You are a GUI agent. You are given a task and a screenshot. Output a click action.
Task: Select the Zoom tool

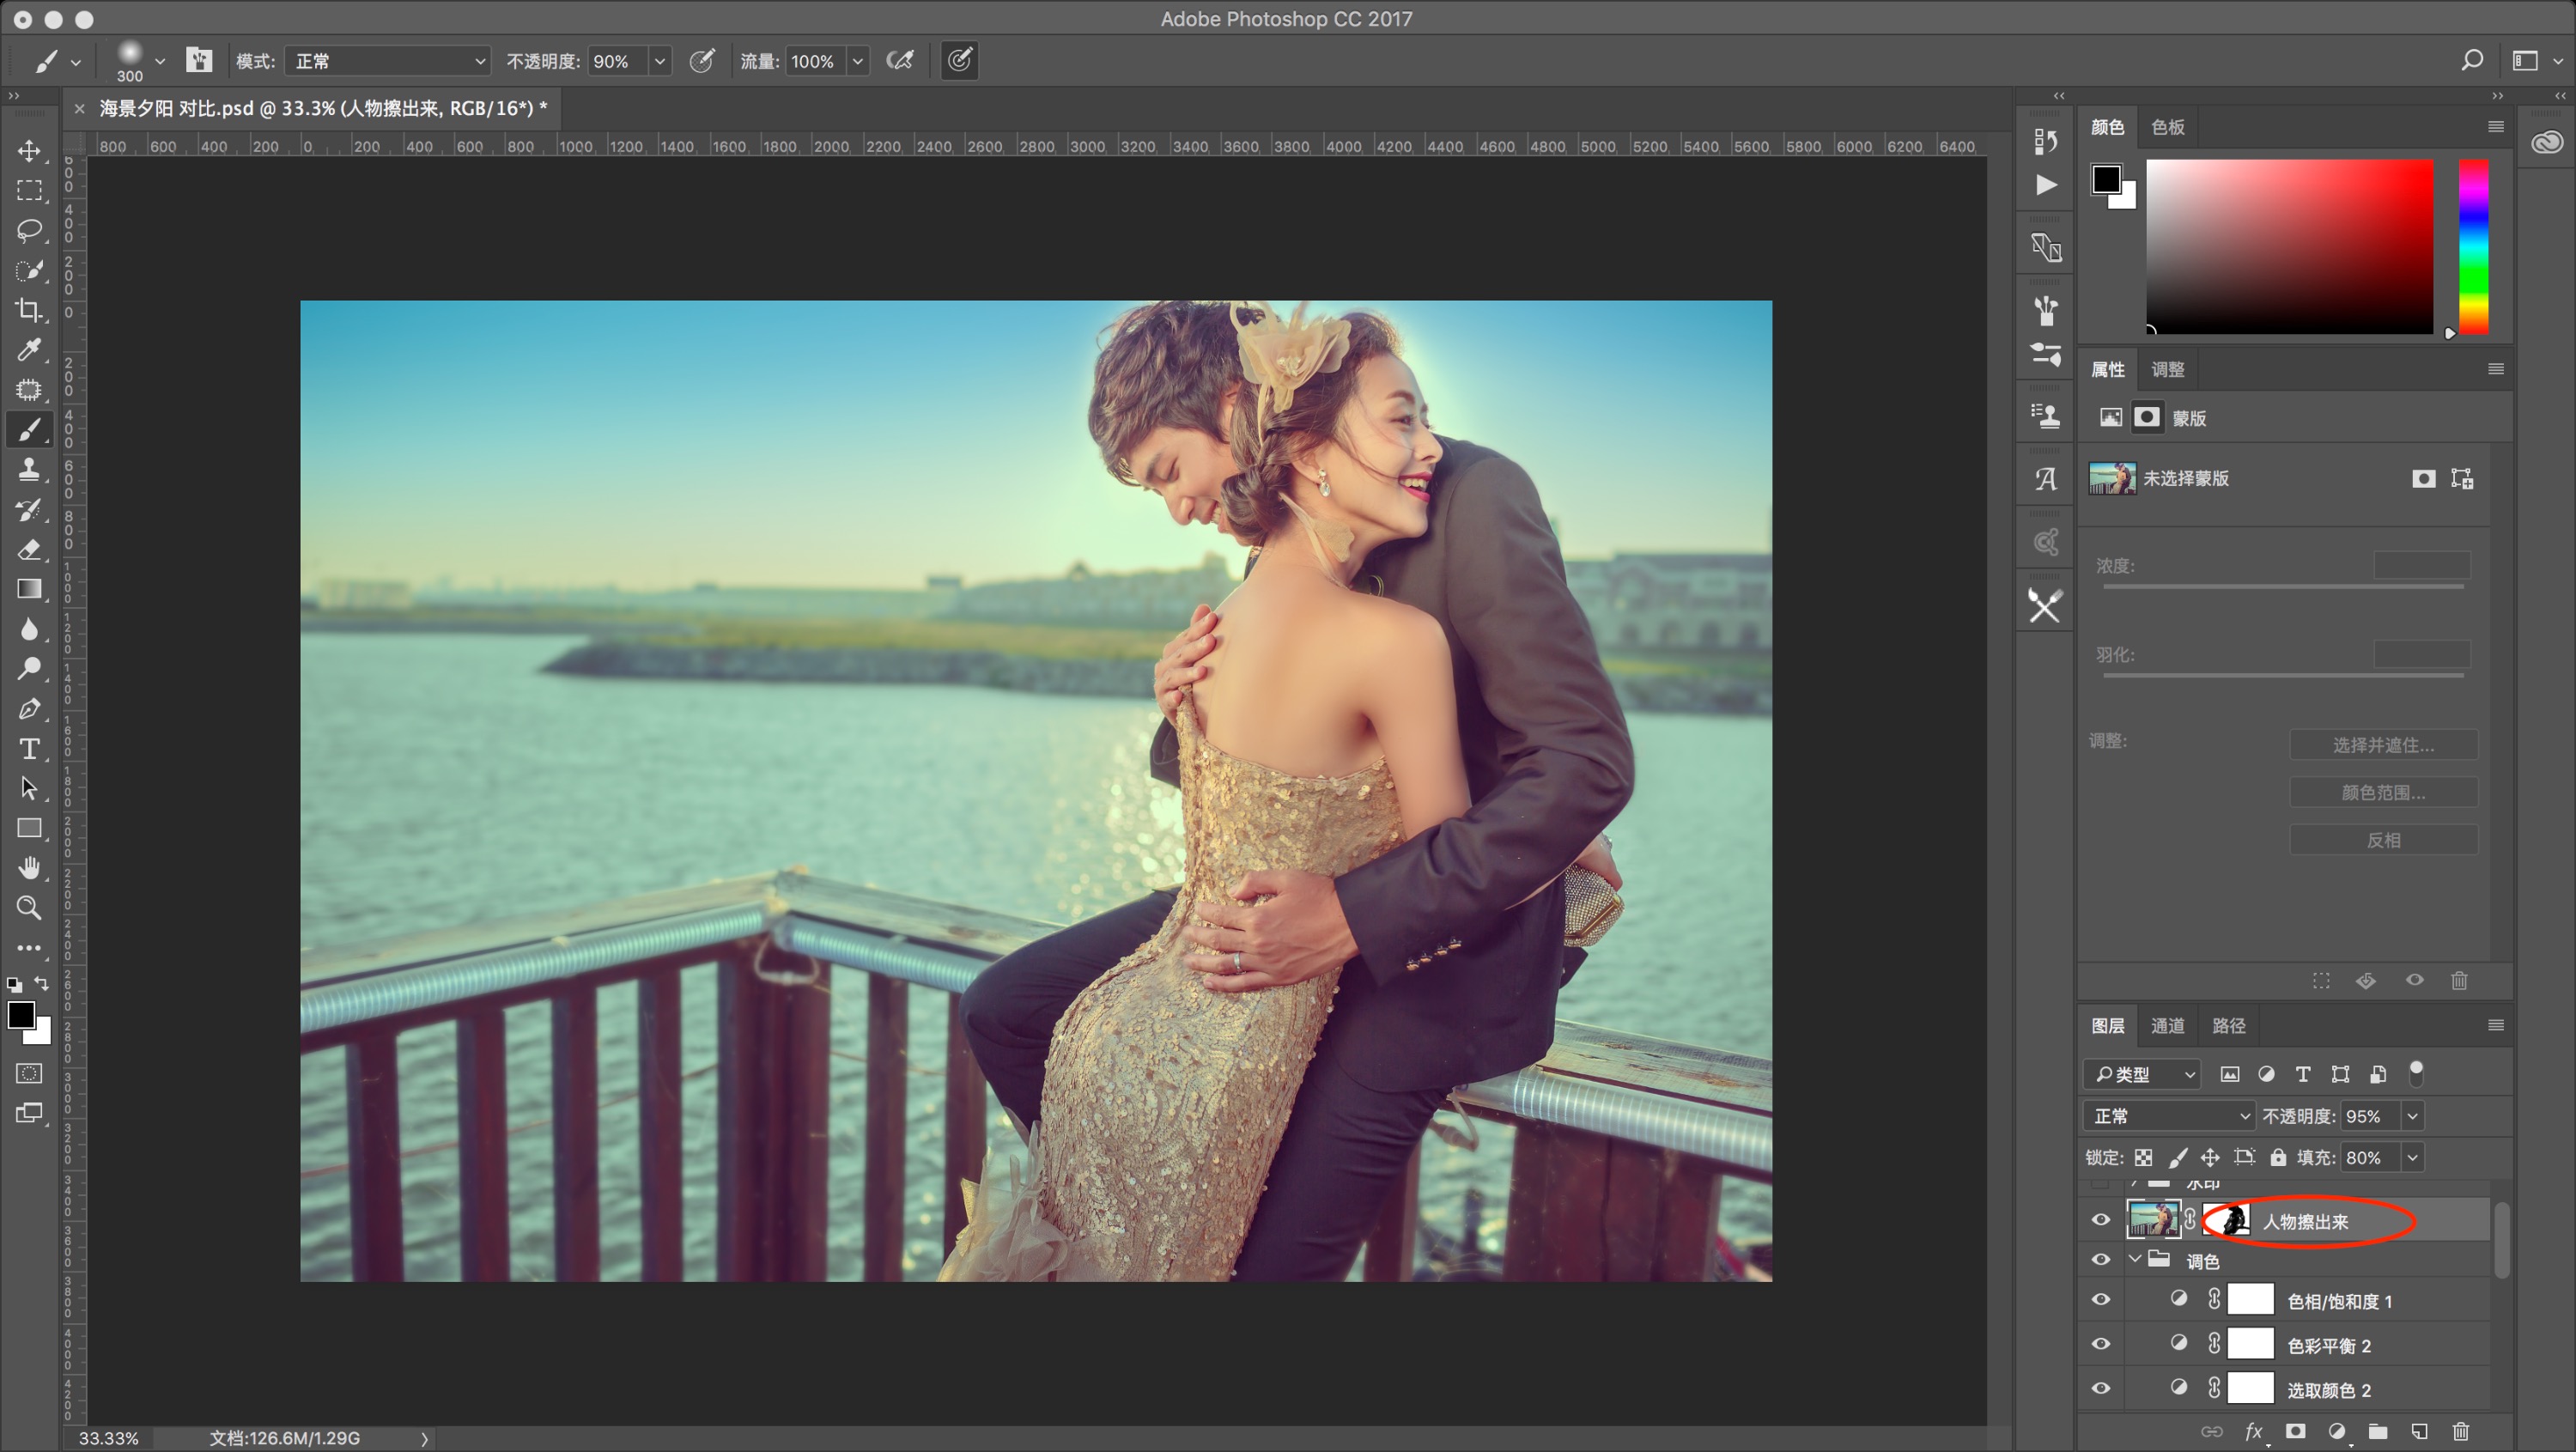[29, 908]
